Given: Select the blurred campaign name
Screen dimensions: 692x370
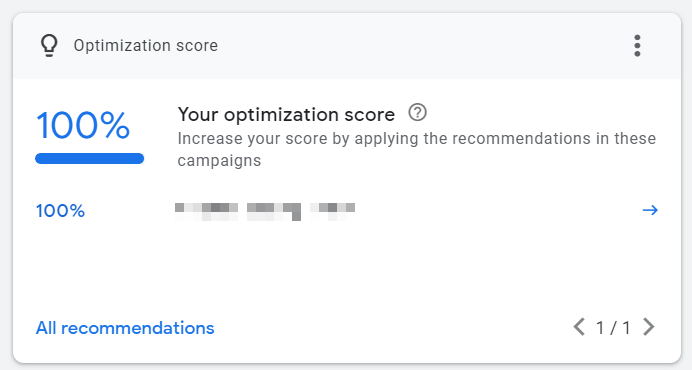Looking at the screenshot, I should pos(265,211).
